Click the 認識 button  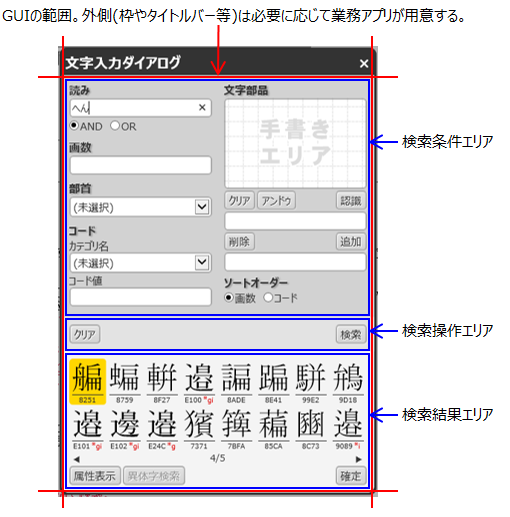351,201
